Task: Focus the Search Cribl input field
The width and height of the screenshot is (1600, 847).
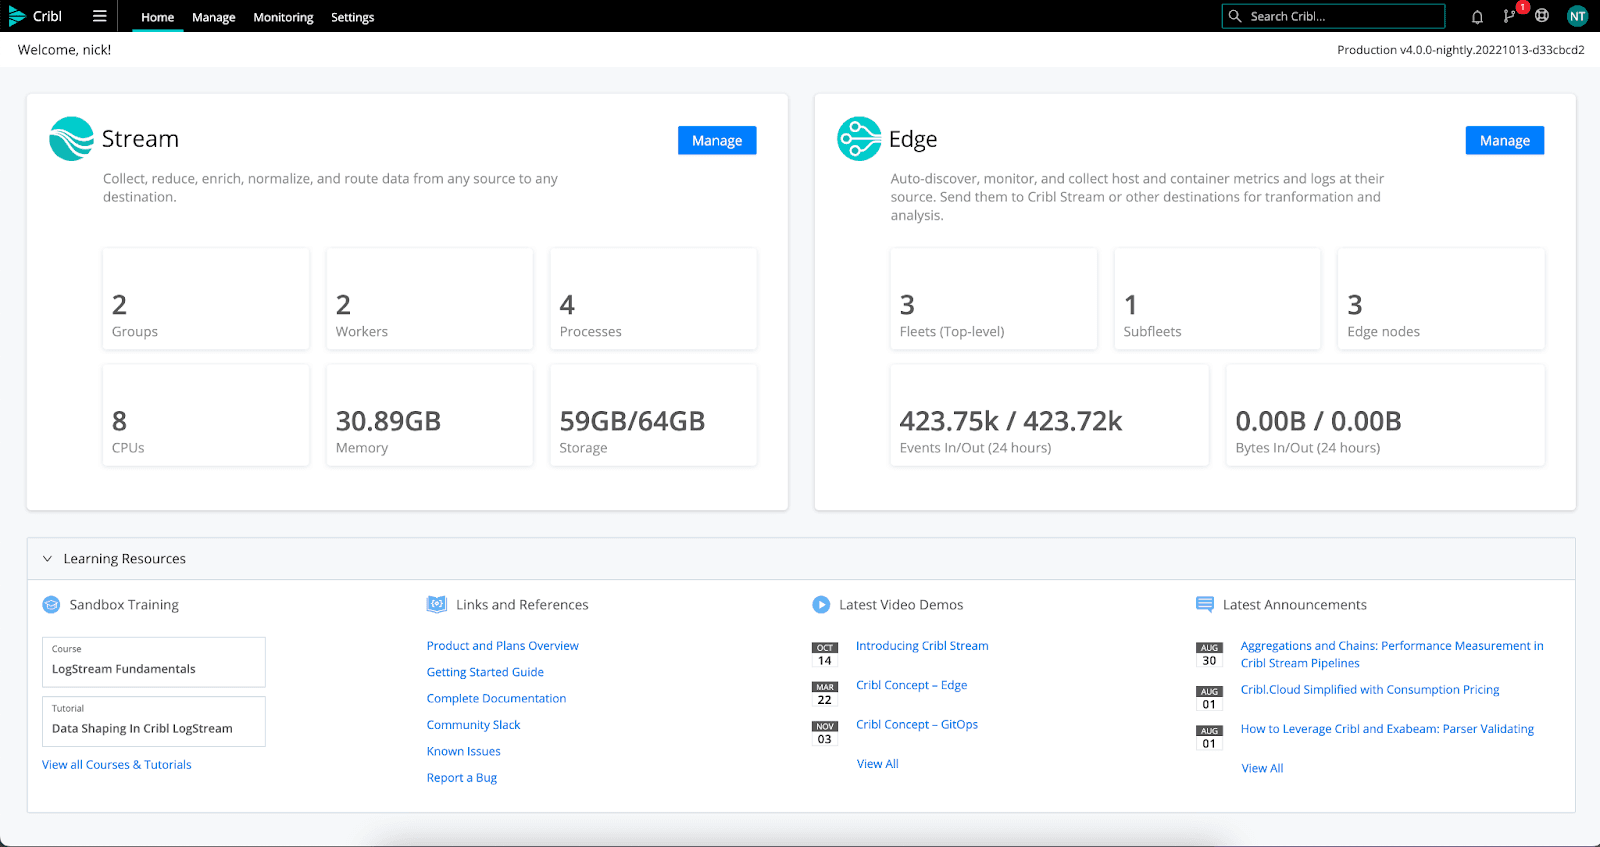Action: [x=1340, y=16]
